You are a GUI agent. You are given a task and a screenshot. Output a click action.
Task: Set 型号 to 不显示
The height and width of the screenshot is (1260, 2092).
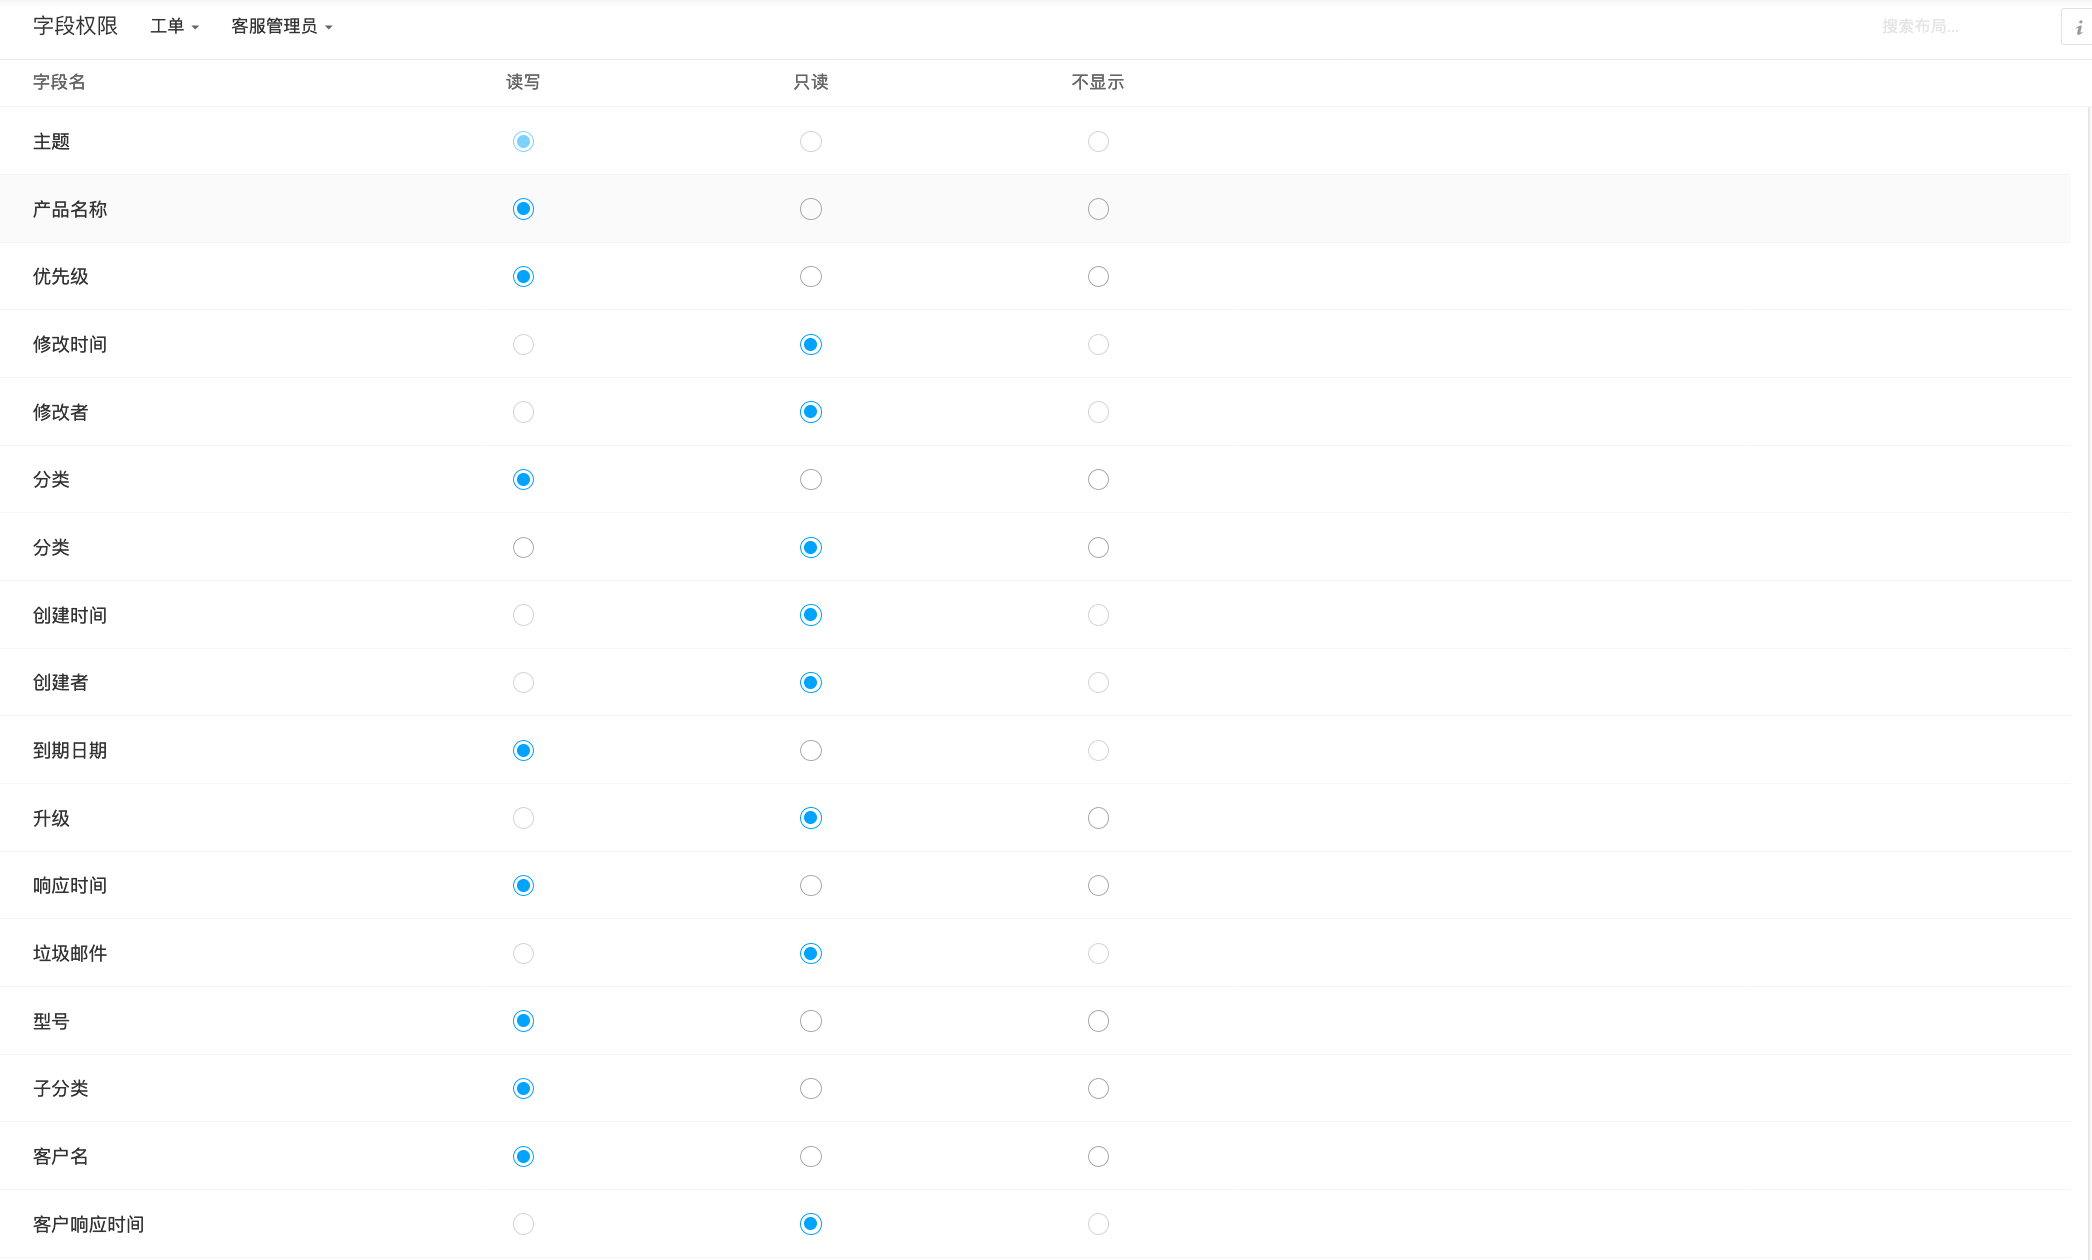[1098, 1021]
